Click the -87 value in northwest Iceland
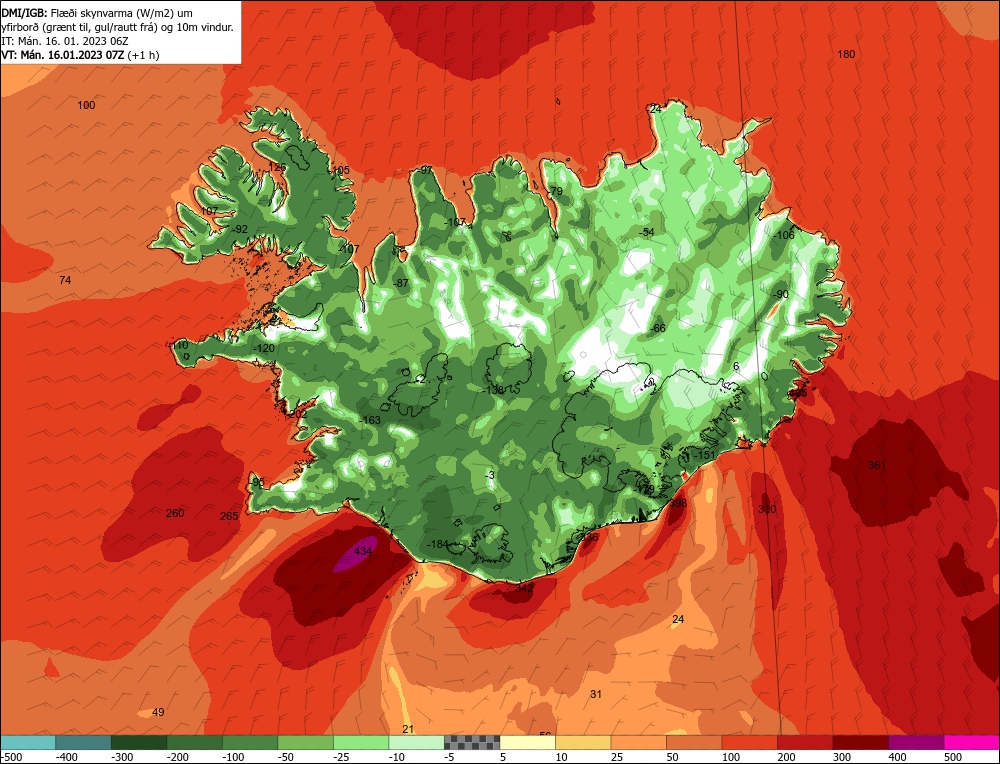Image resolution: width=1000 pixels, height=764 pixels. (x=401, y=283)
